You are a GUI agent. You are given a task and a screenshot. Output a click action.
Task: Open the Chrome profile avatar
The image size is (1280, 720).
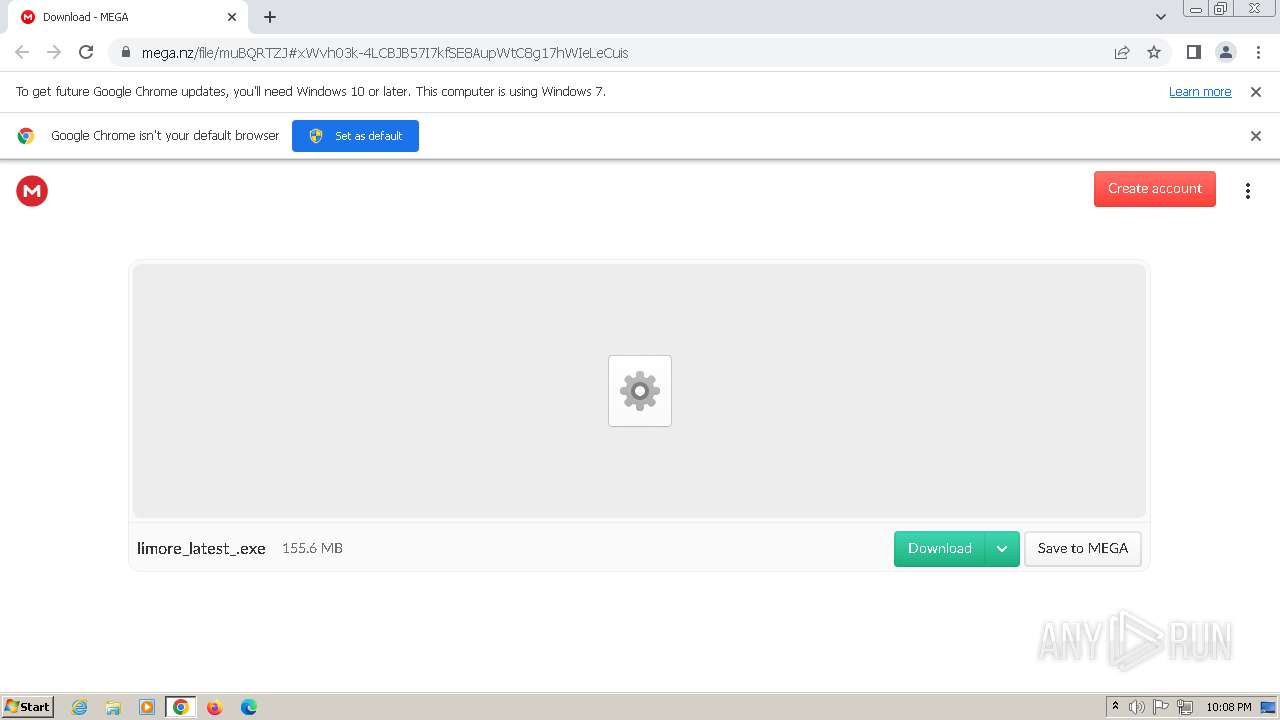coord(1226,52)
